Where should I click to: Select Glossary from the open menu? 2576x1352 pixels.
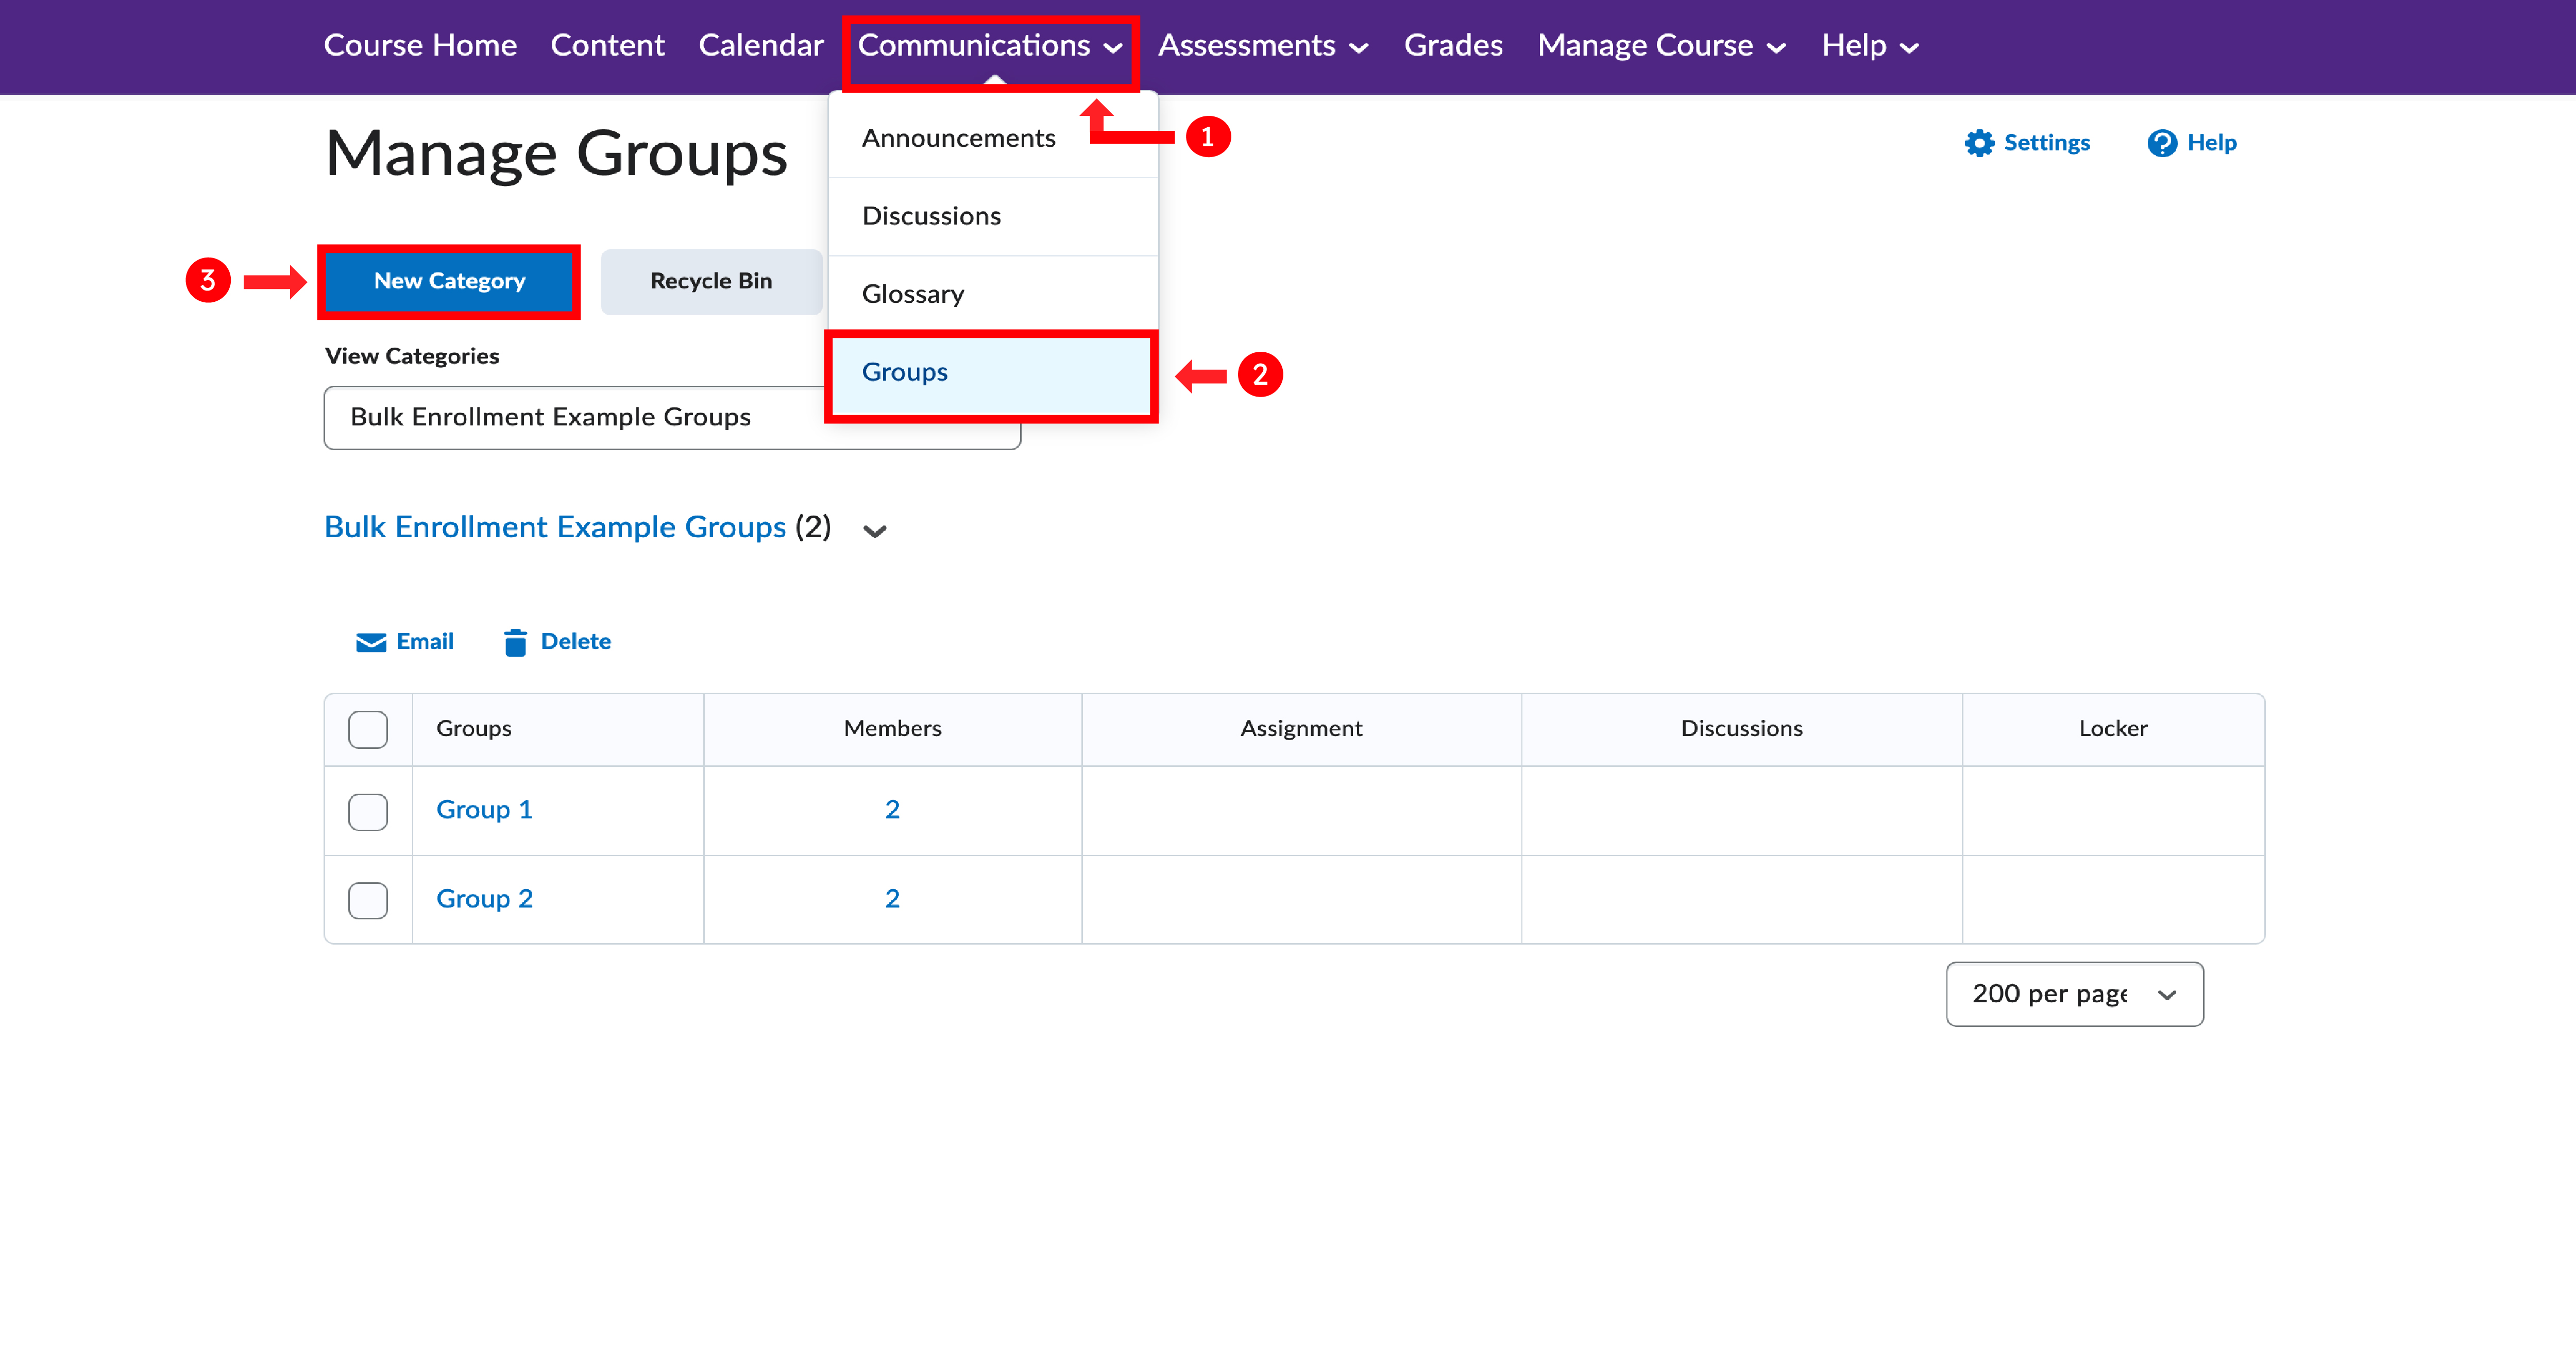(x=913, y=293)
